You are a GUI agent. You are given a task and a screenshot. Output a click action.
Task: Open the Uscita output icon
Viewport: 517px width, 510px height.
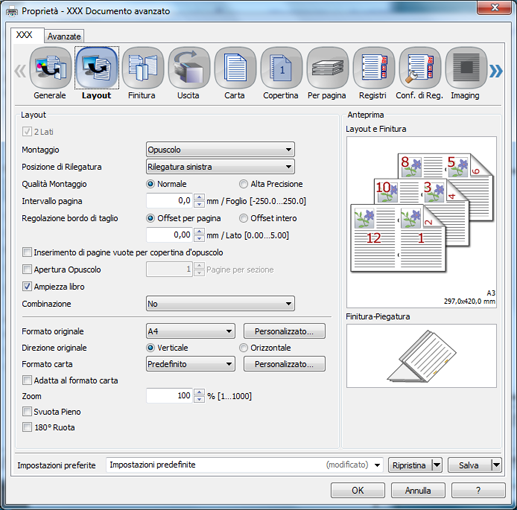tap(189, 68)
